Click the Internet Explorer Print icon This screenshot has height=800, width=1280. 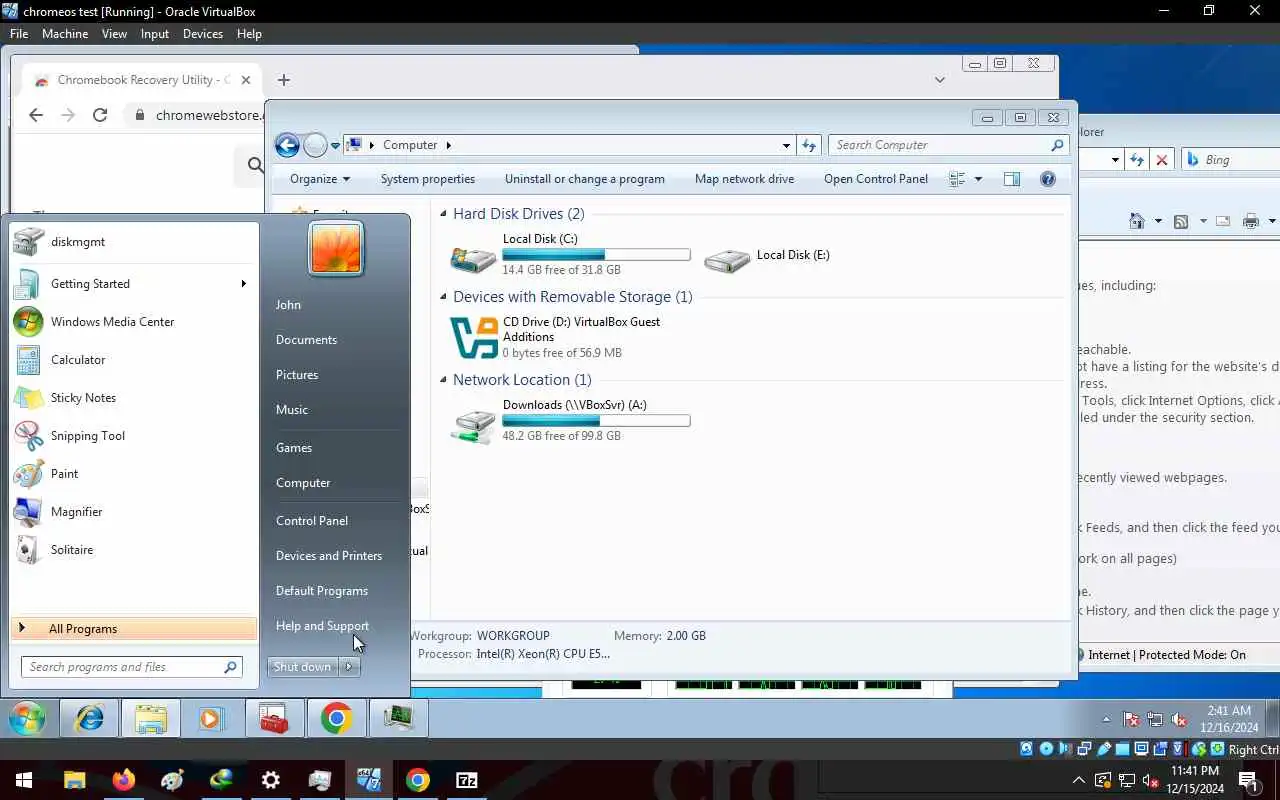click(x=1250, y=221)
